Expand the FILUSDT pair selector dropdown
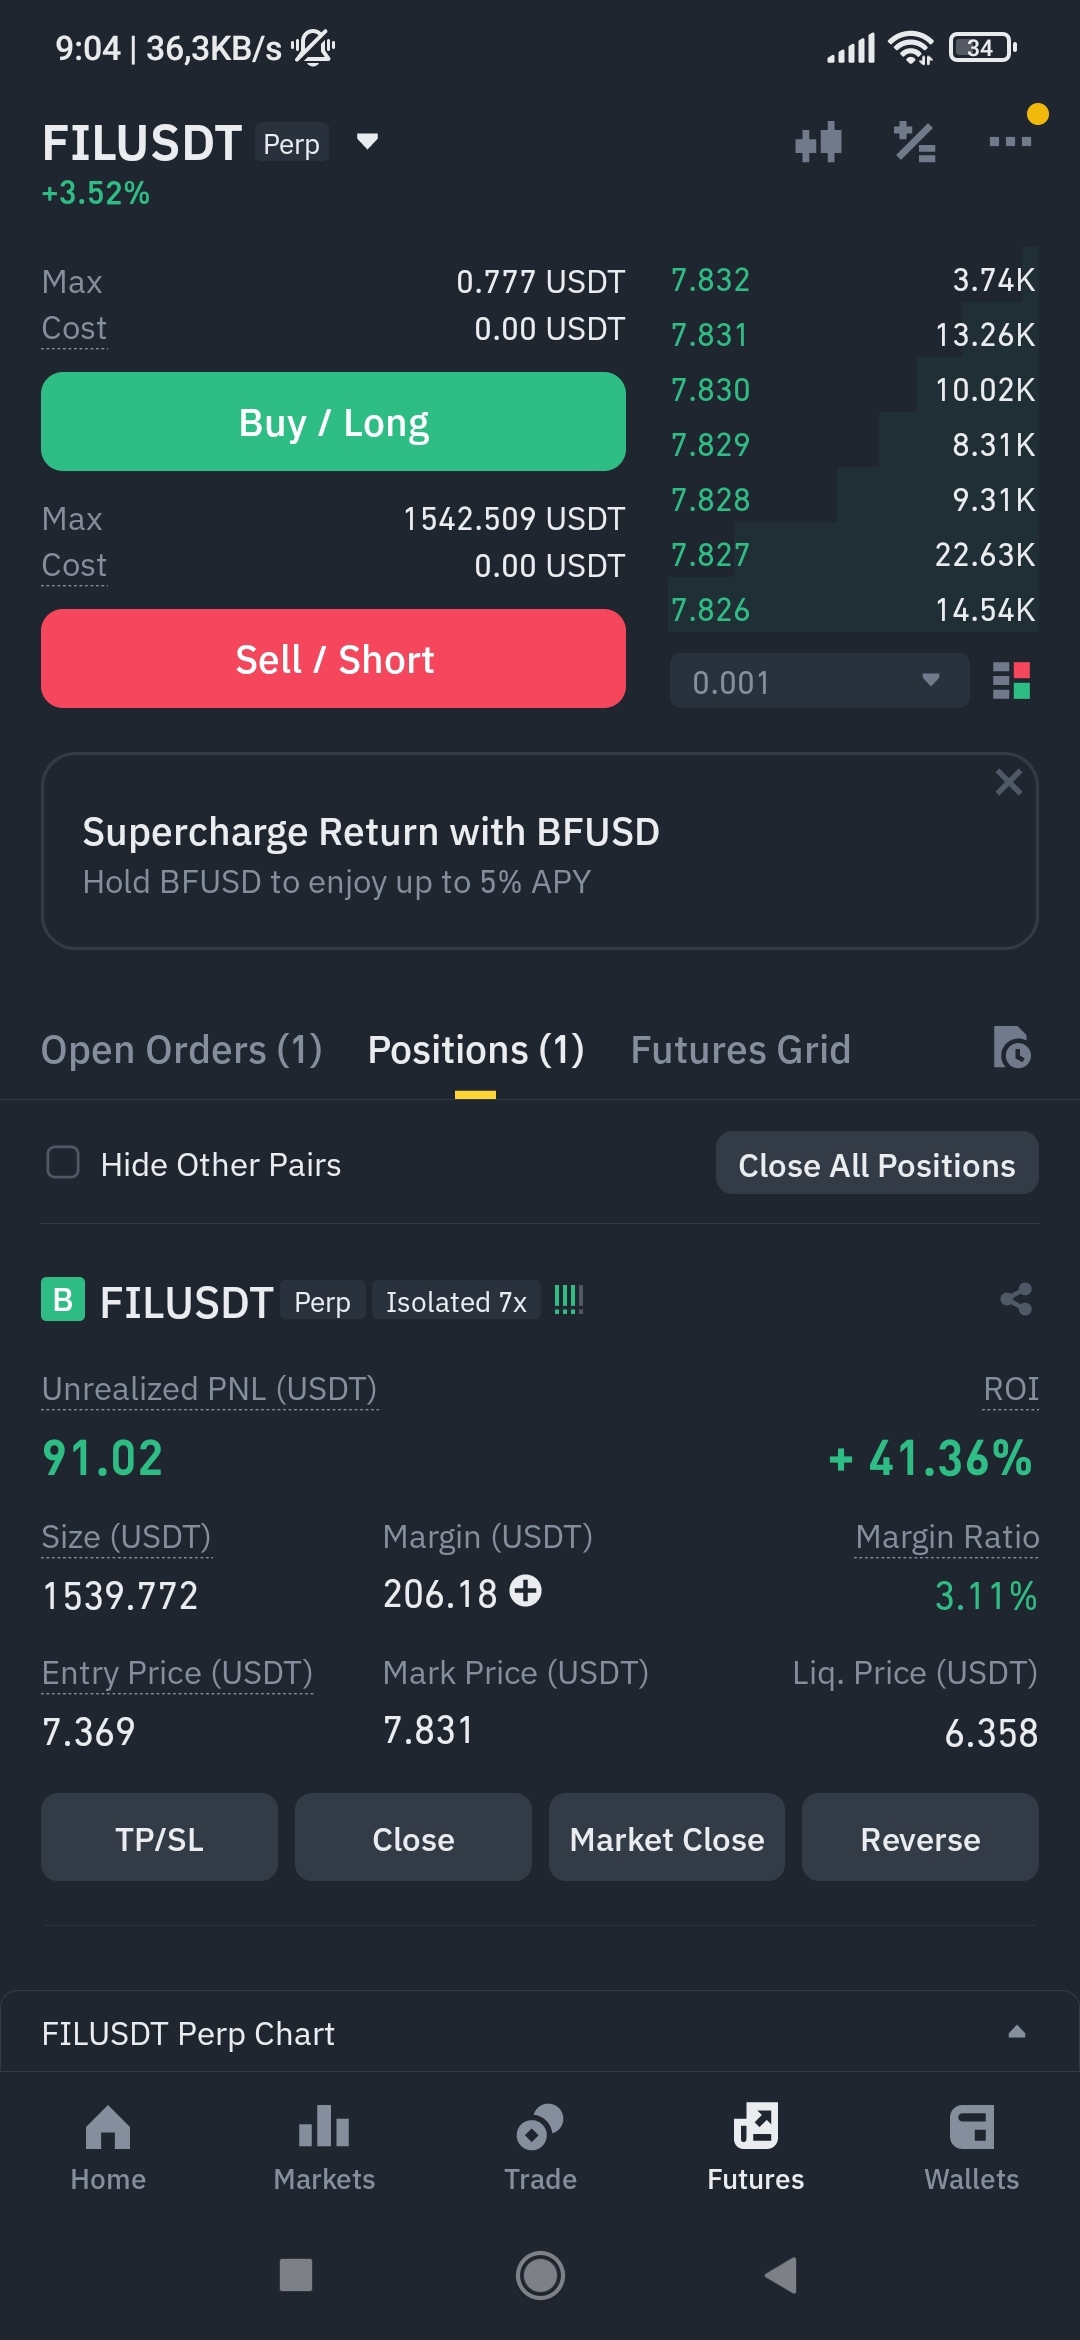The width and height of the screenshot is (1080, 2340). pyautogui.click(x=367, y=142)
